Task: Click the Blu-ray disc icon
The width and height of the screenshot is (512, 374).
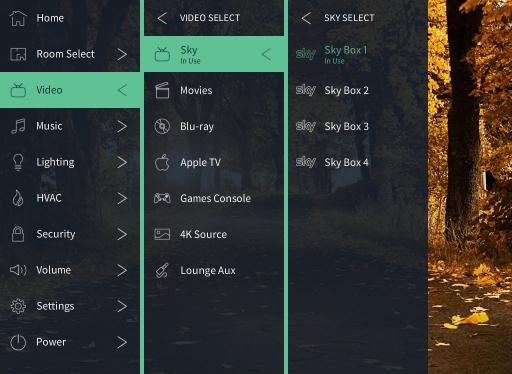Action: click(162, 126)
